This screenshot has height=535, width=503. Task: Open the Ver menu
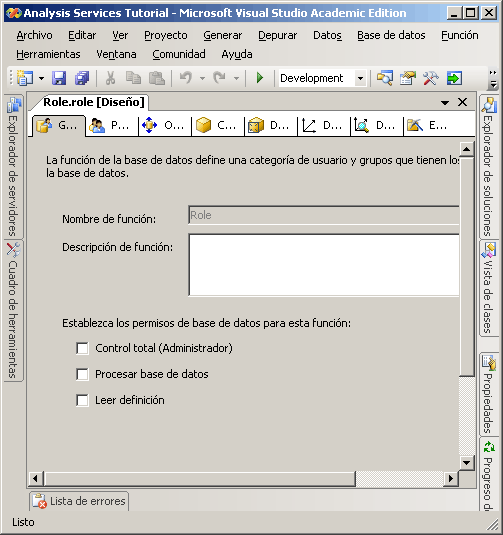(120, 35)
